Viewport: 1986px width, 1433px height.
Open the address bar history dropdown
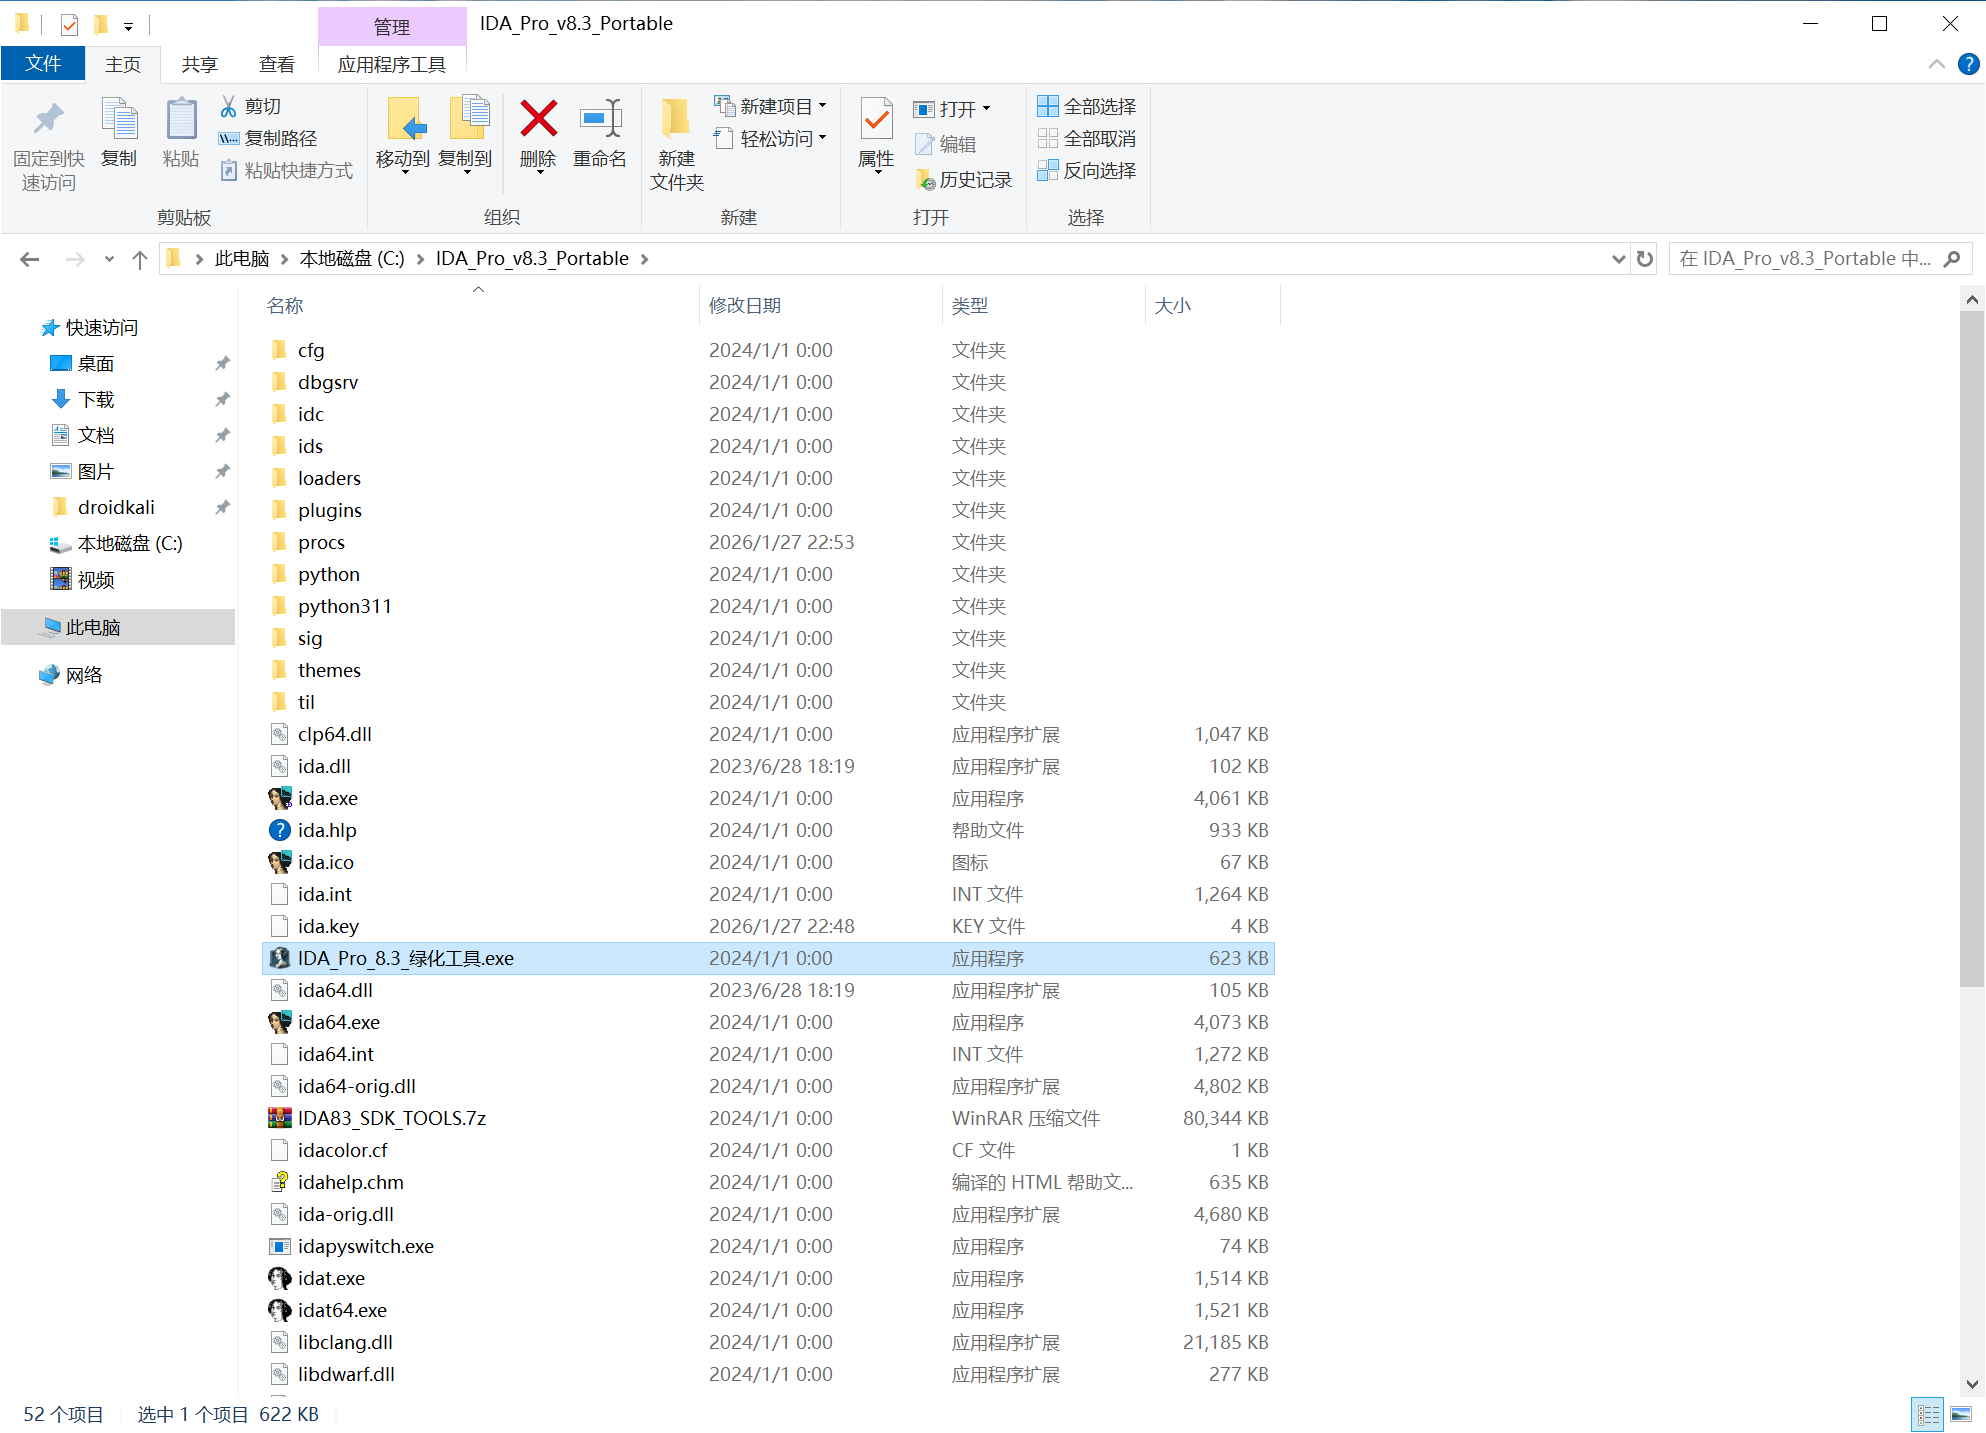[1618, 259]
